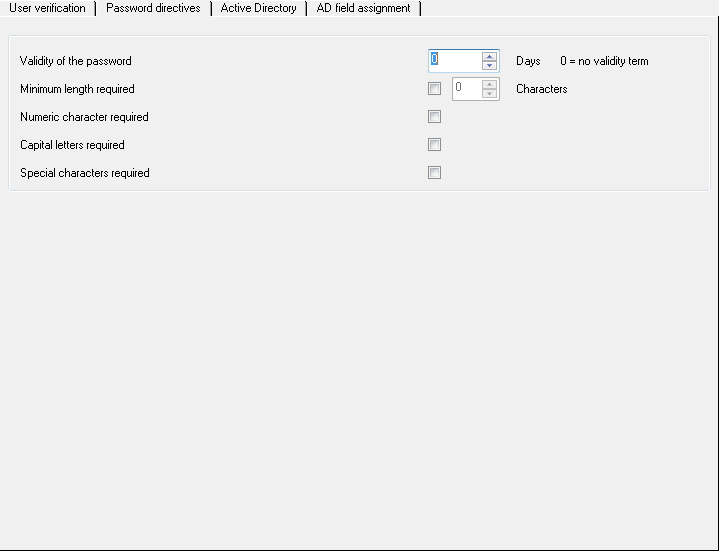Screen dimensions: 719x551
Task: Switch to the User verification tab
Action: coord(47,8)
